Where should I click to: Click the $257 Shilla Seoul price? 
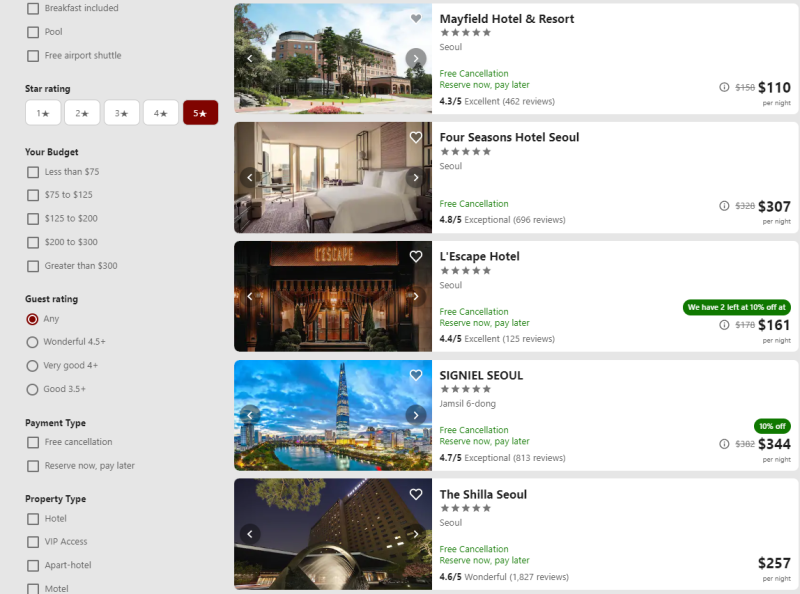774,563
